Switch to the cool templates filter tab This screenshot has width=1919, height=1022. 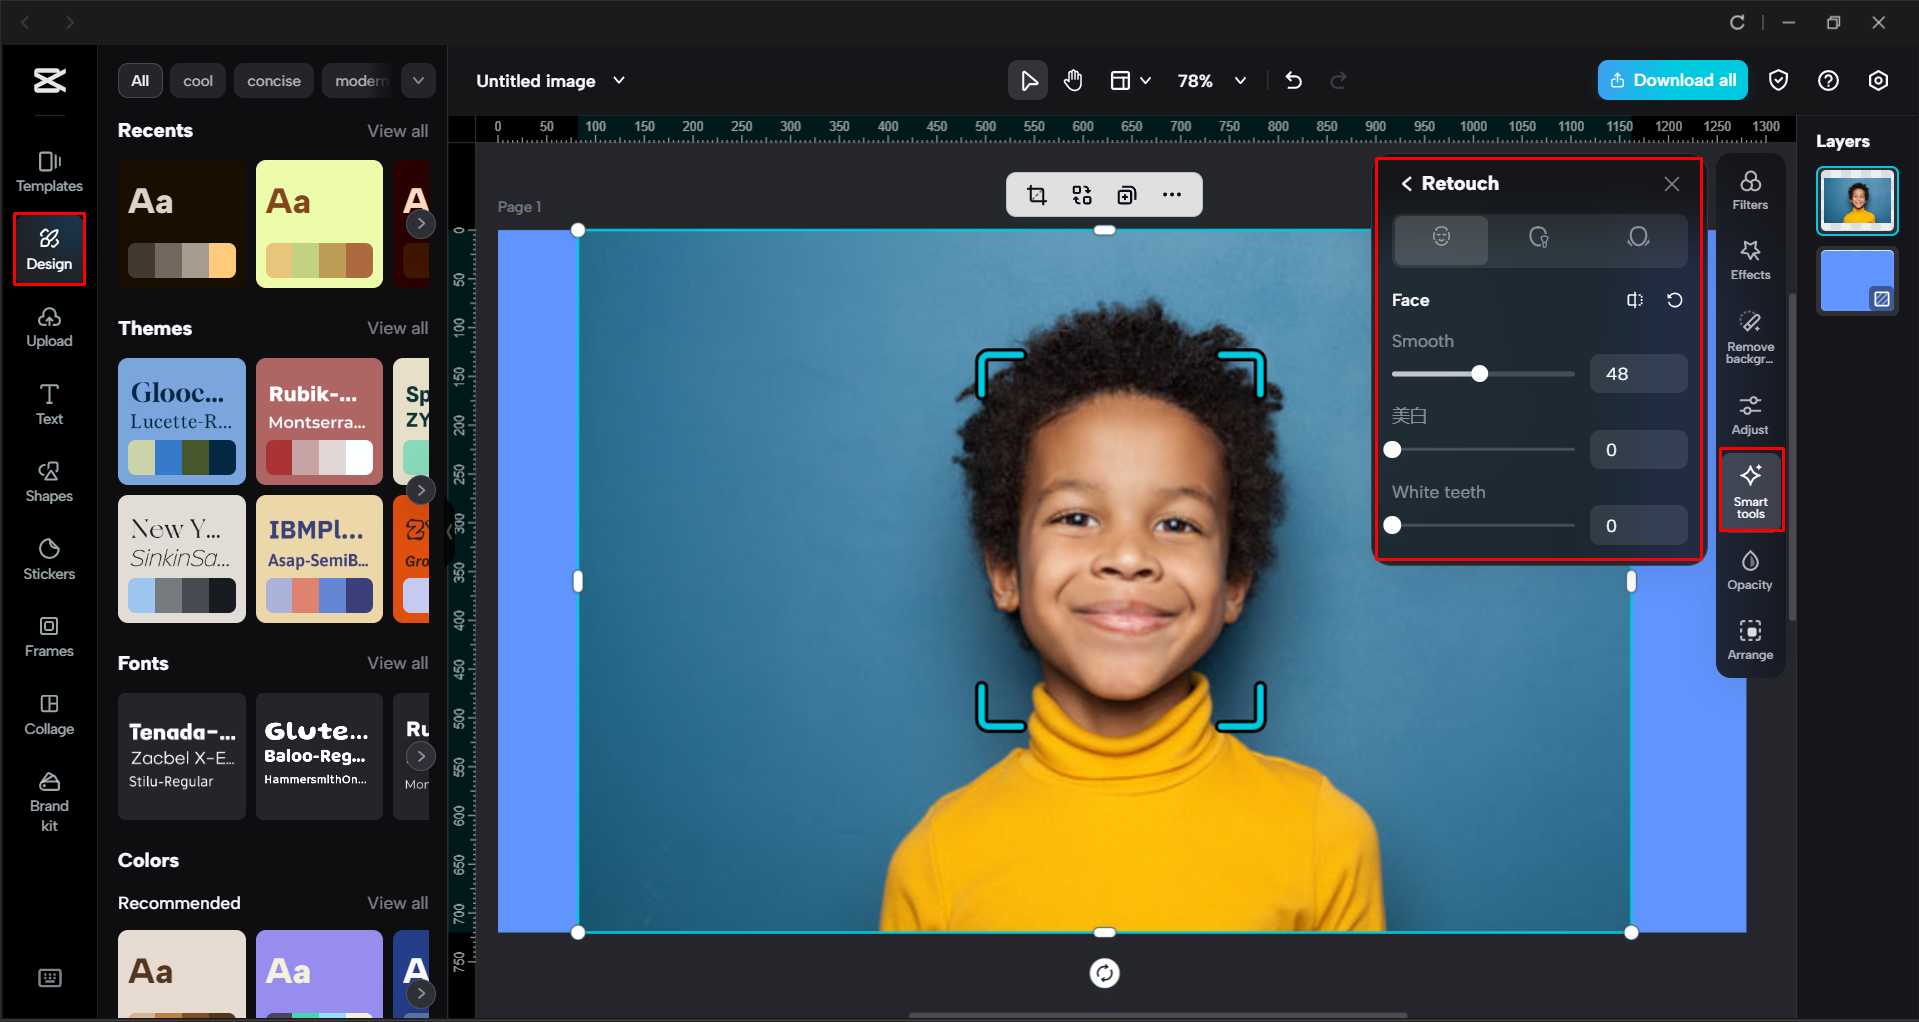point(197,80)
